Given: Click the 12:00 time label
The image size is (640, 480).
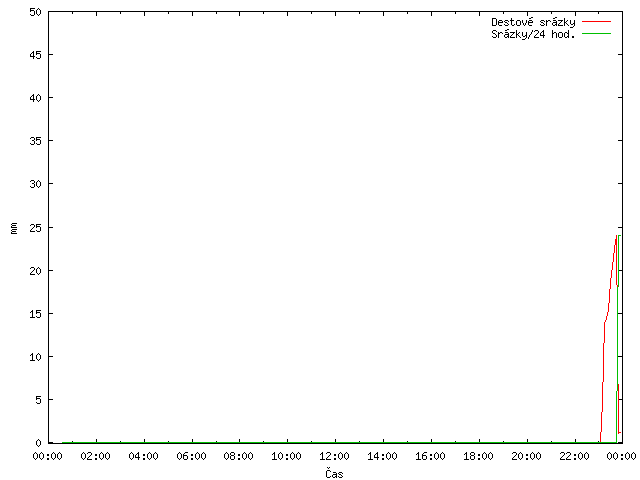Looking at the screenshot, I should (335, 456).
